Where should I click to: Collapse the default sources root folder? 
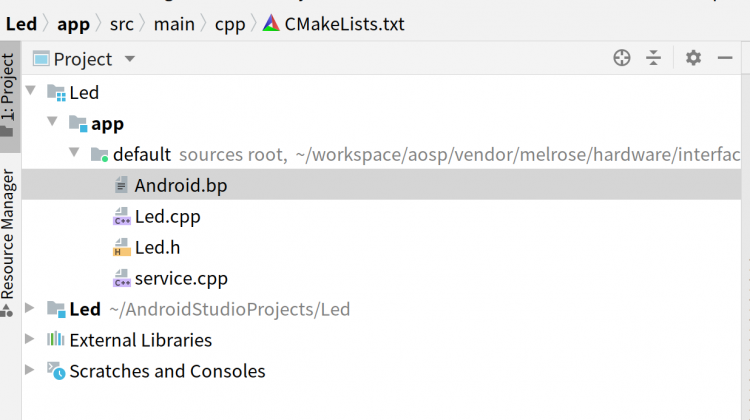[x=74, y=154]
